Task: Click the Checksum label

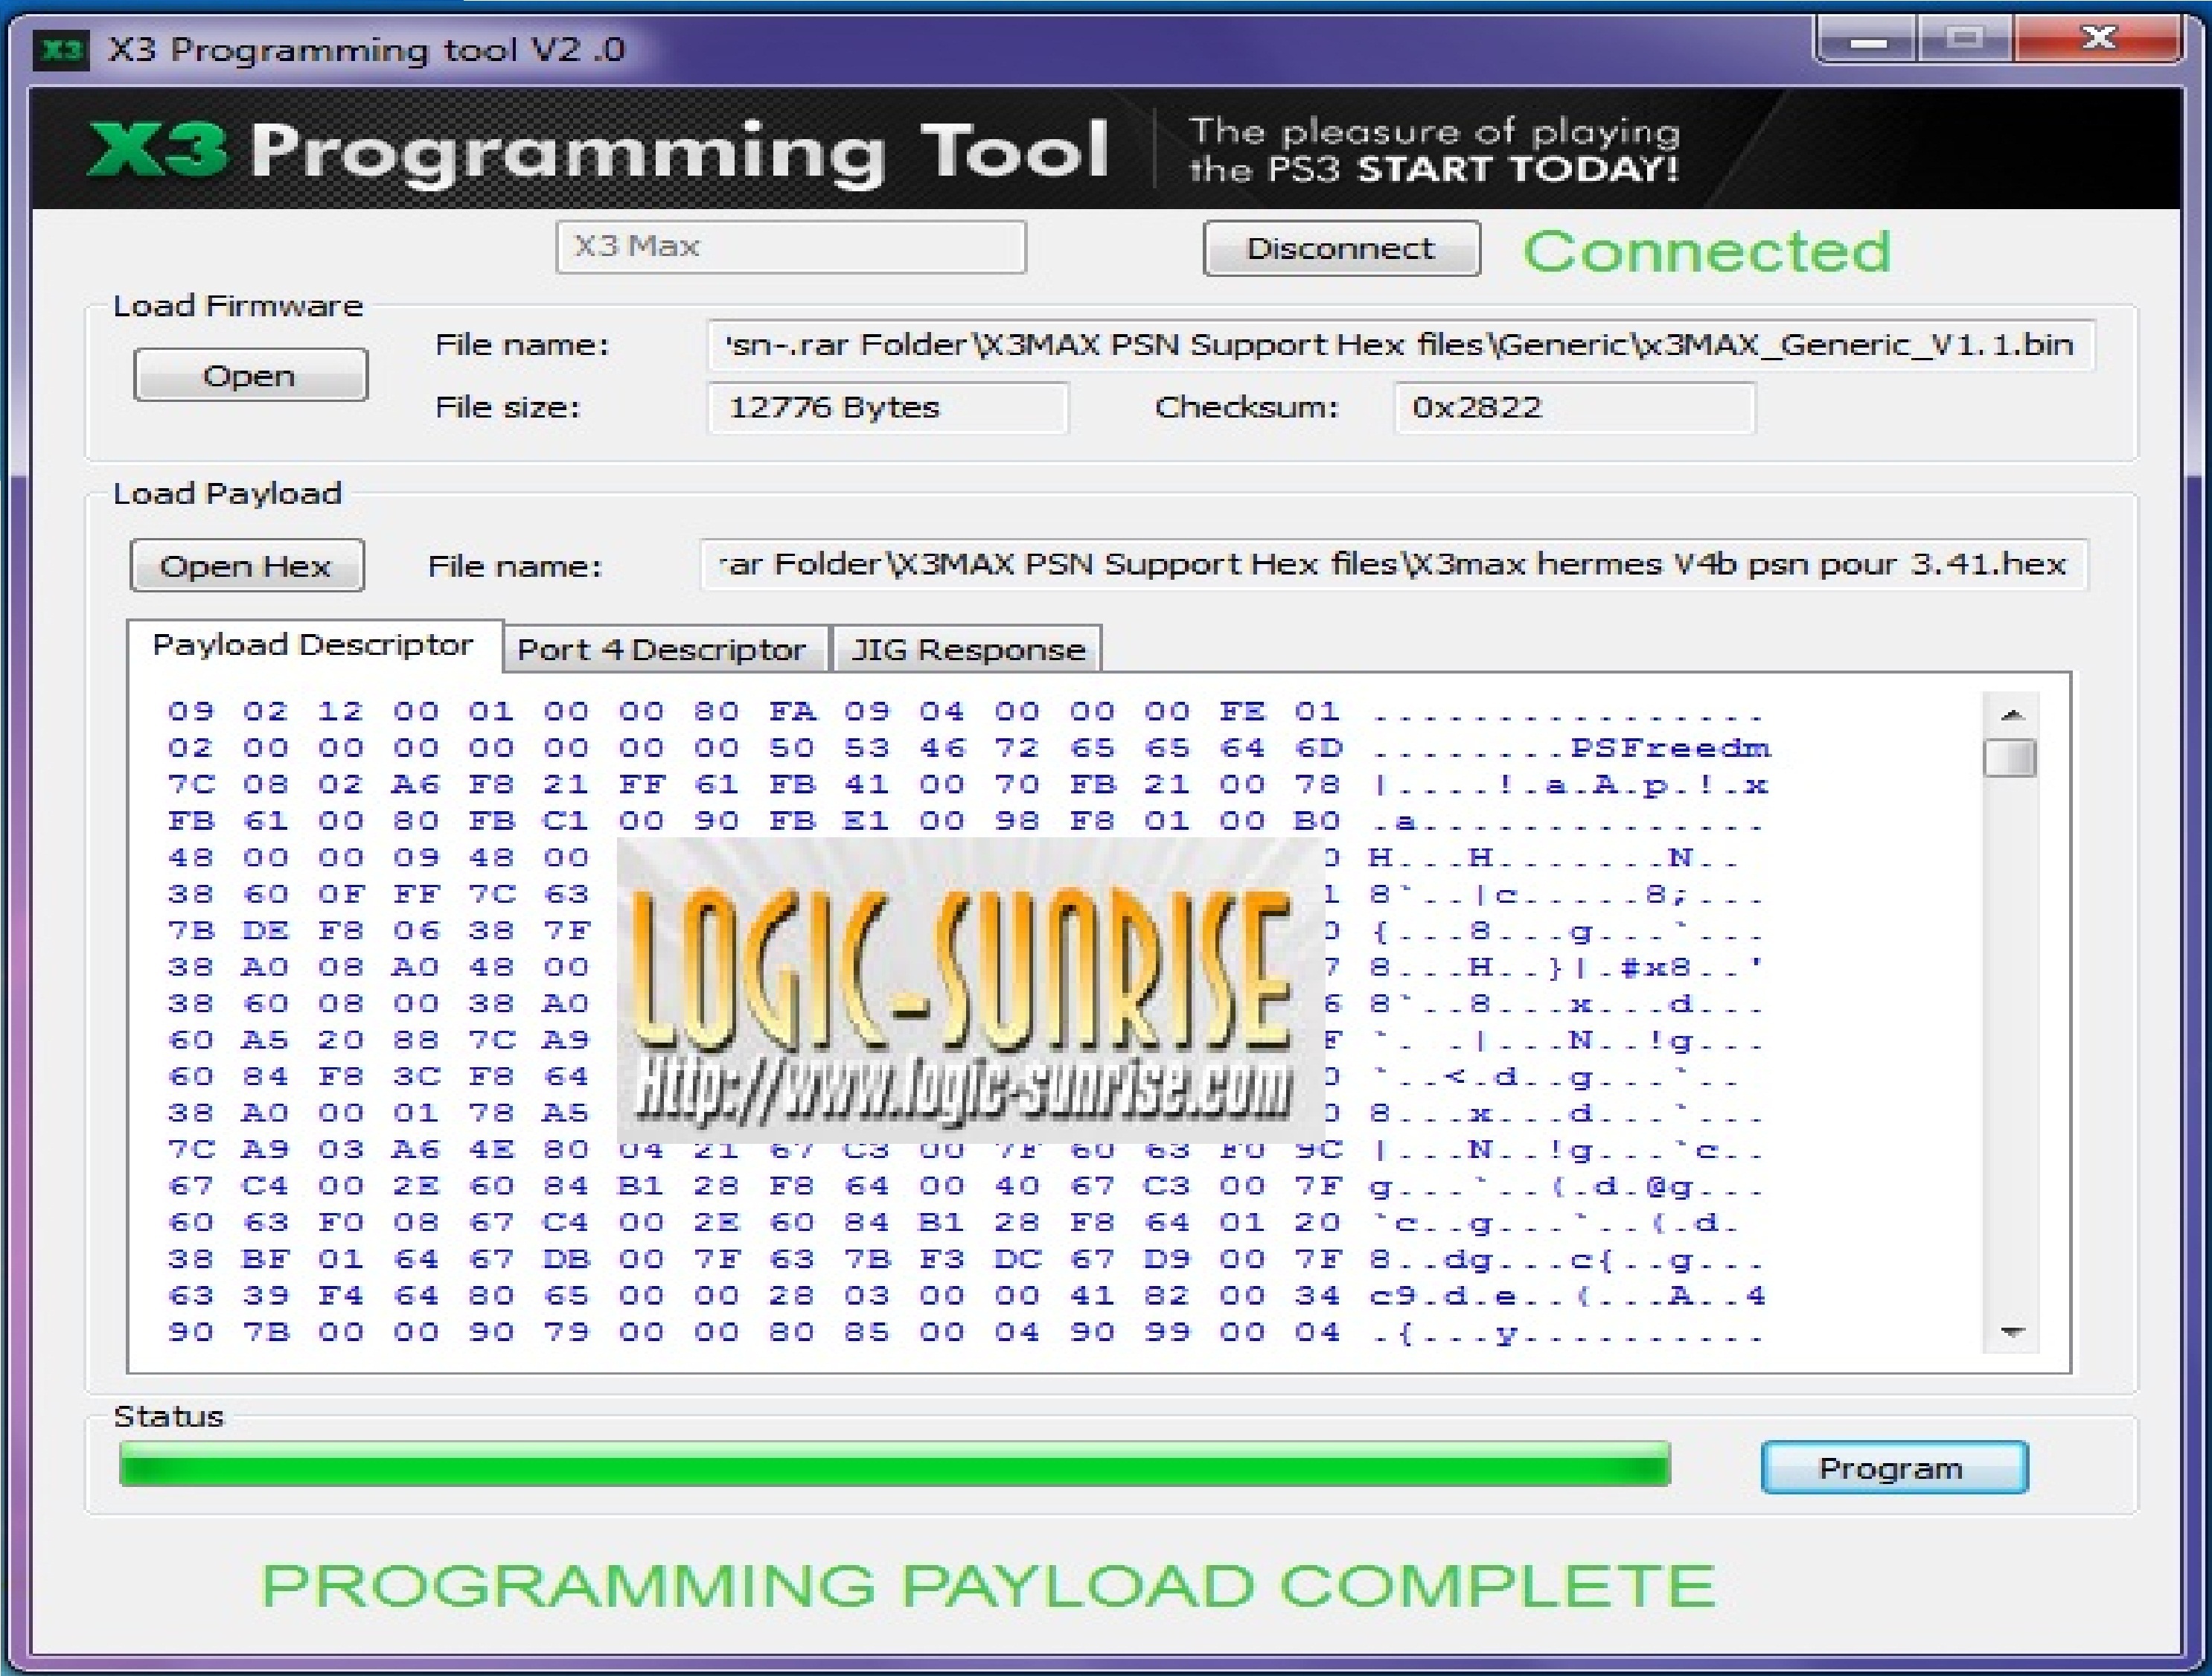Action: click(x=1246, y=408)
